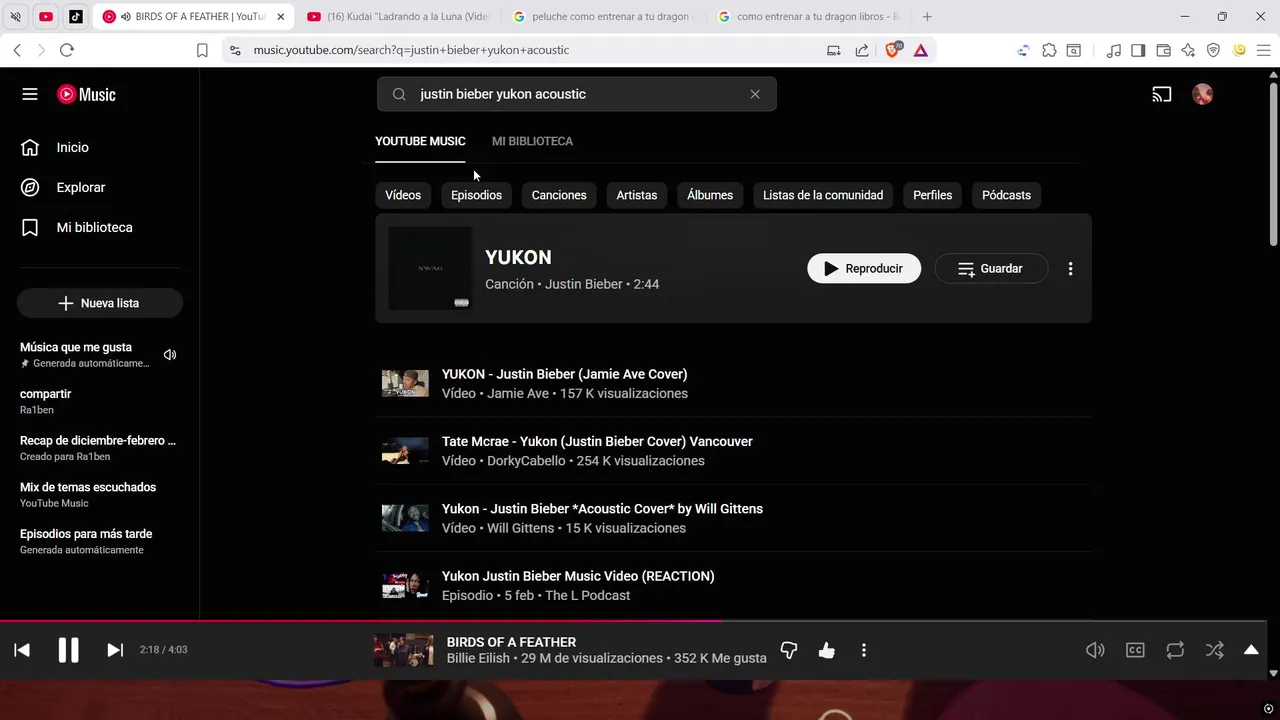Image resolution: width=1280 pixels, height=720 pixels.
Task: Filter results by Vídeos
Action: [403, 195]
